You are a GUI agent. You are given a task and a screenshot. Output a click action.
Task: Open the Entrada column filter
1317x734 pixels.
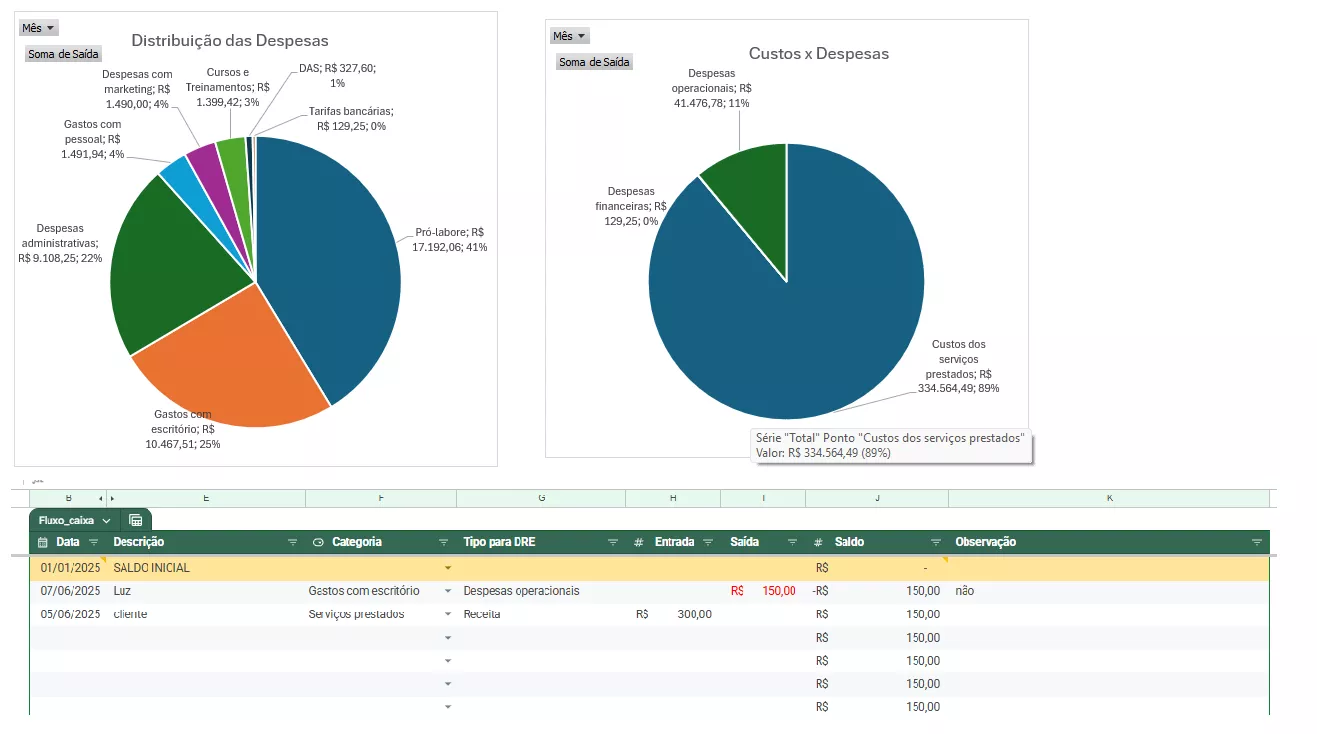(708, 542)
